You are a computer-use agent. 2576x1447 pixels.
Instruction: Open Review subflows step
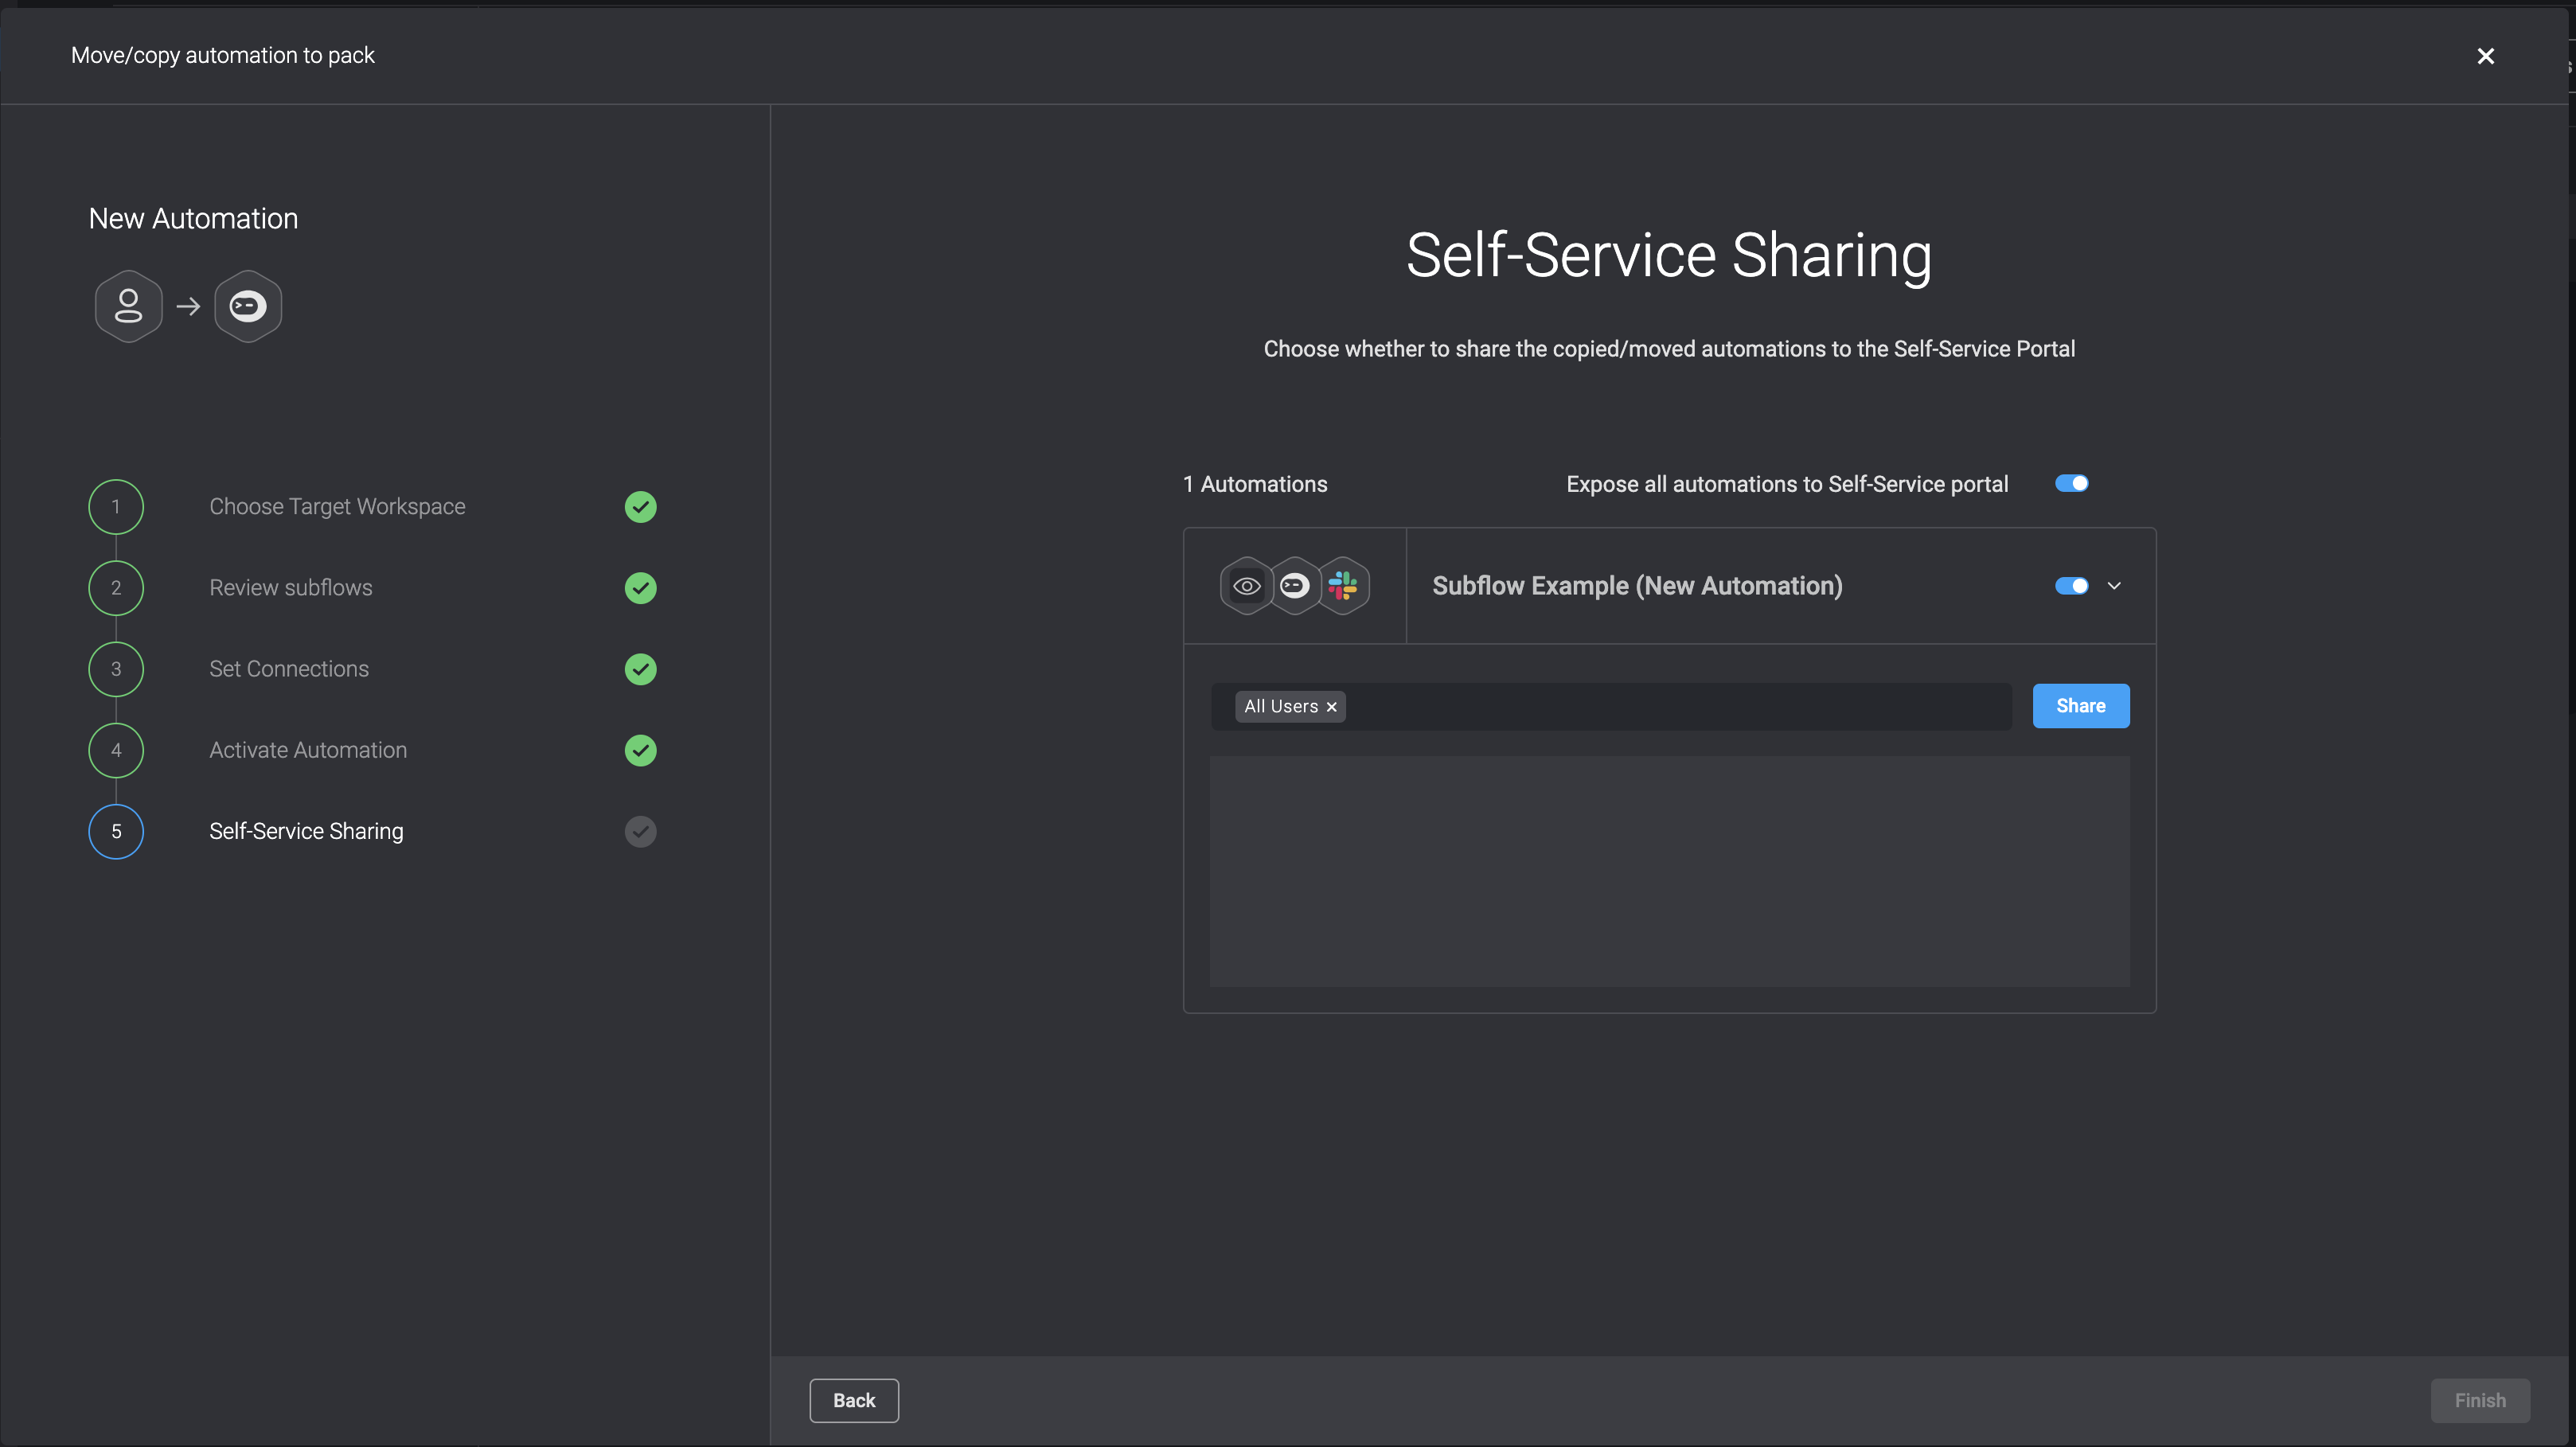(x=290, y=588)
